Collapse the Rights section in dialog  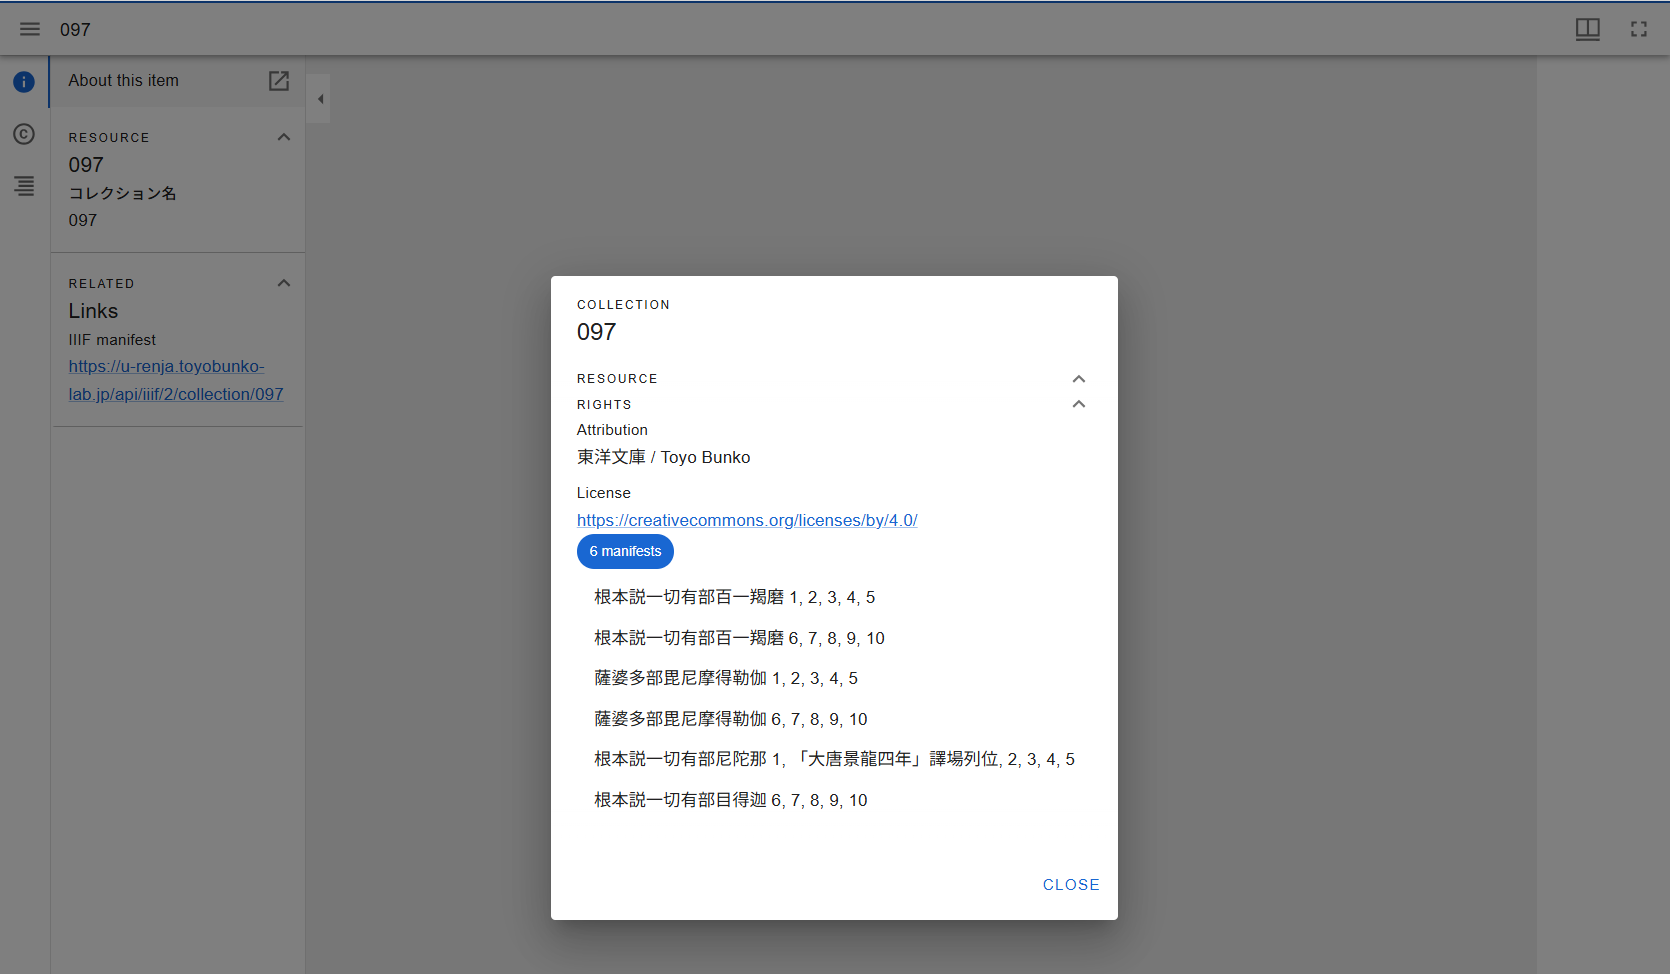tap(1078, 404)
